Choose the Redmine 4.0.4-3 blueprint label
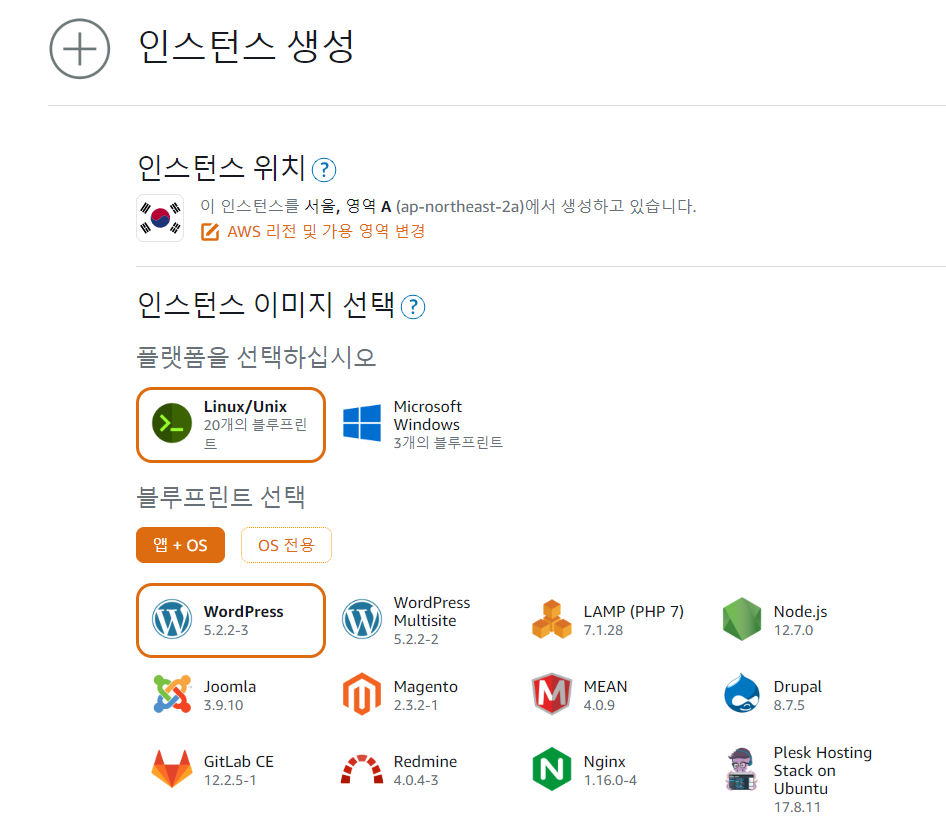 (x=425, y=770)
